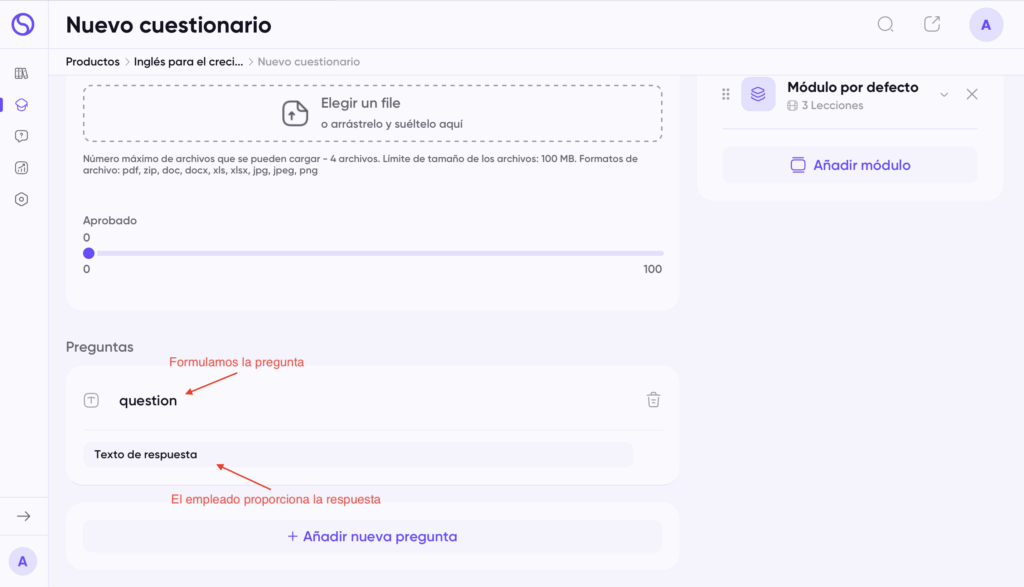
Task: Click the file upload icon
Action: pyautogui.click(x=294, y=113)
